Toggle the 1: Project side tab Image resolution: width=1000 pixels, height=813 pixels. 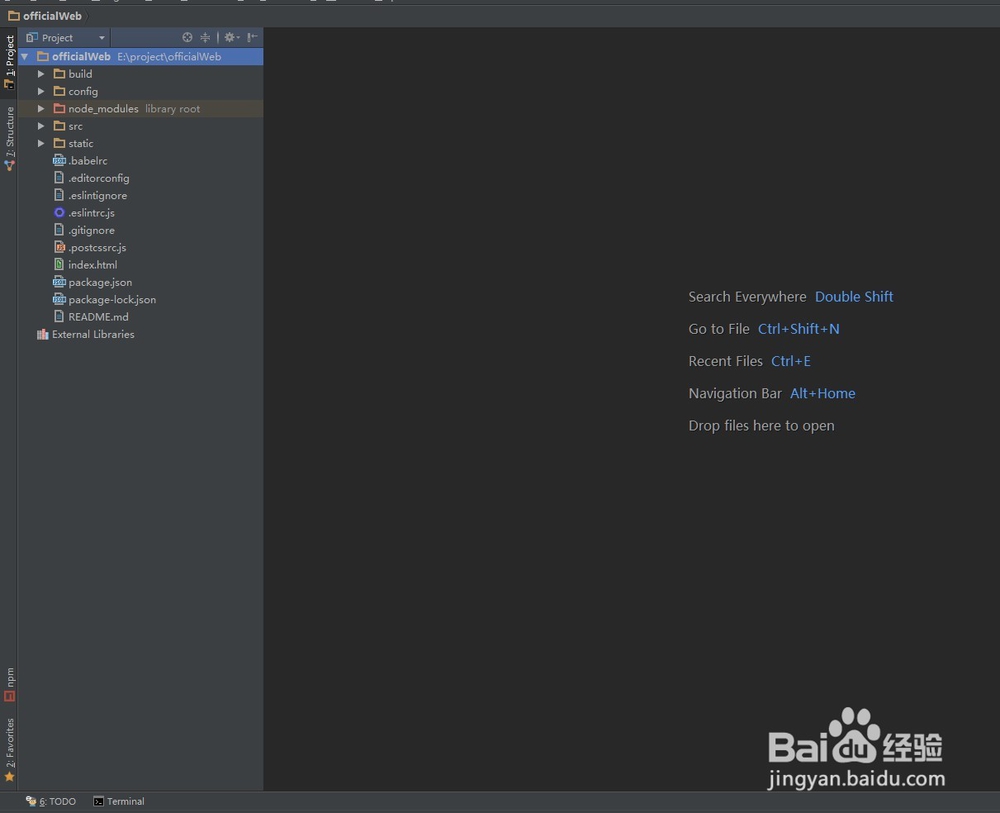tap(9, 62)
